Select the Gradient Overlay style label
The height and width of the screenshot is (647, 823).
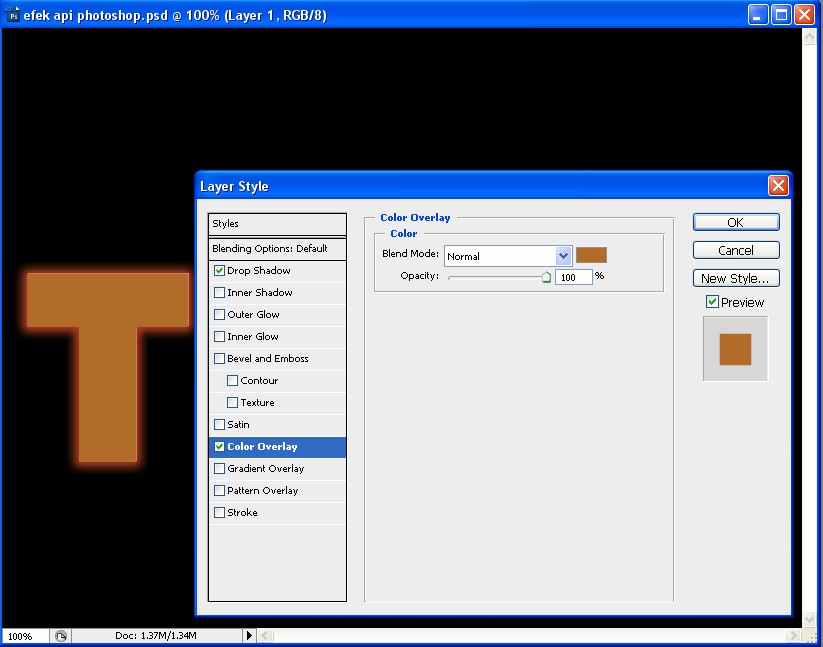click(x=266, y=469)
